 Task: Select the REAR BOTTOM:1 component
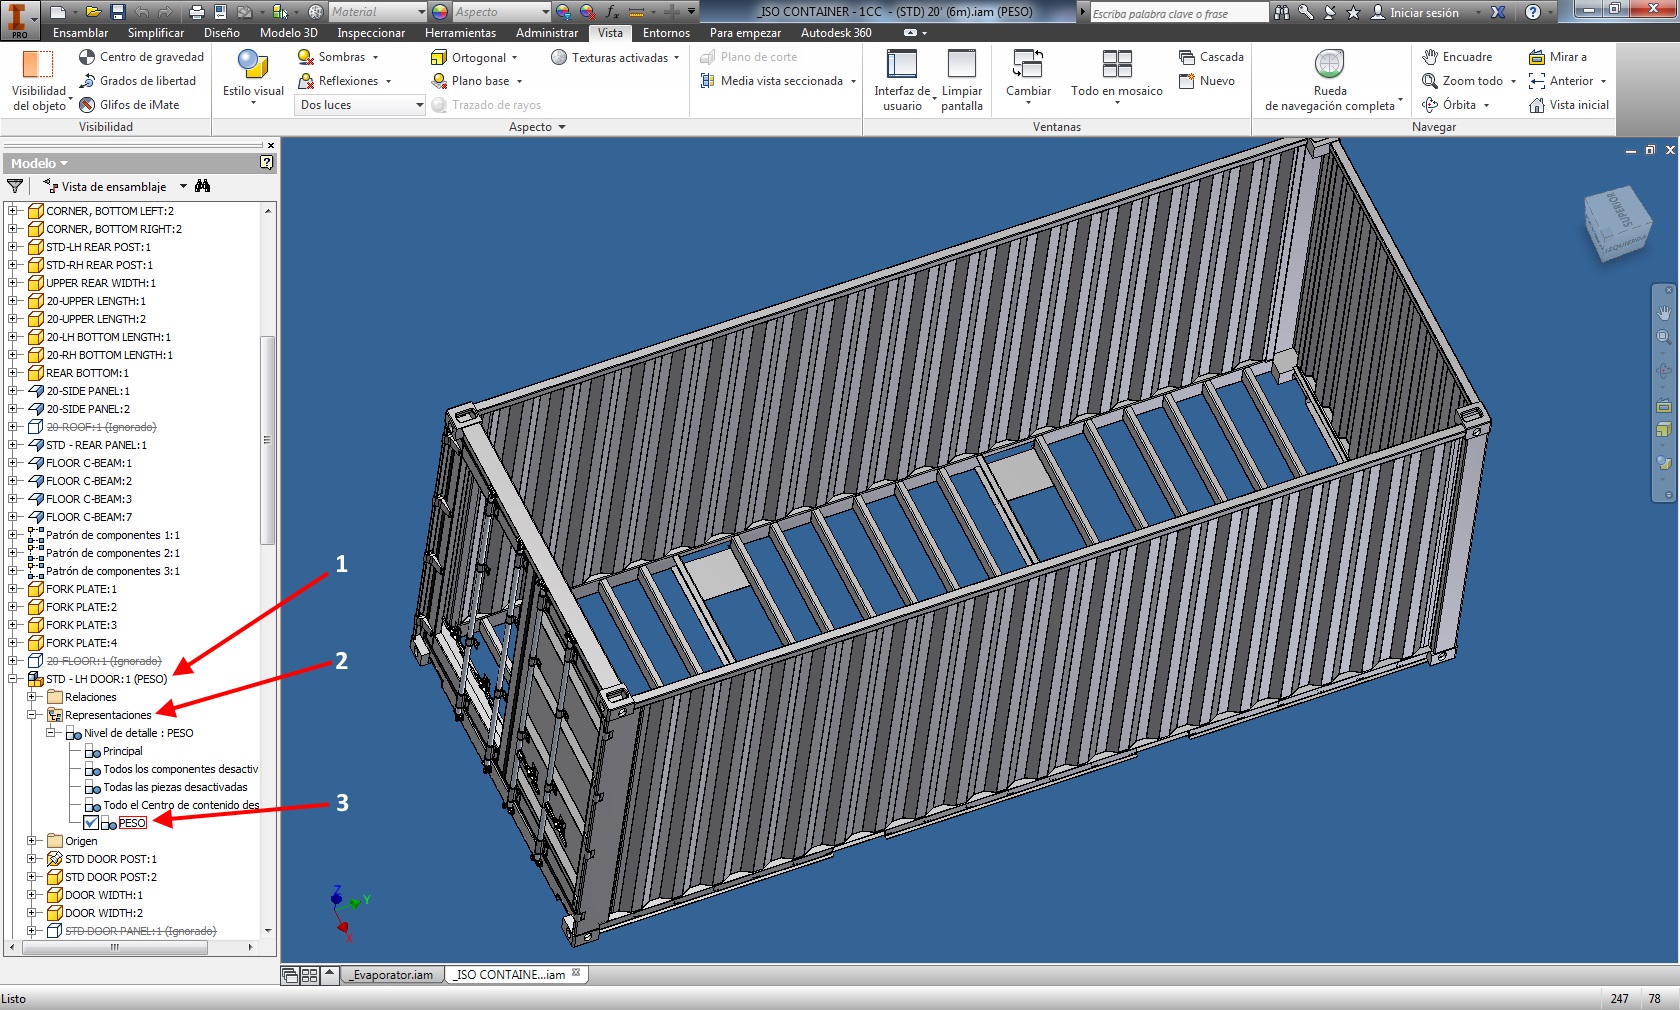(87, 373)
